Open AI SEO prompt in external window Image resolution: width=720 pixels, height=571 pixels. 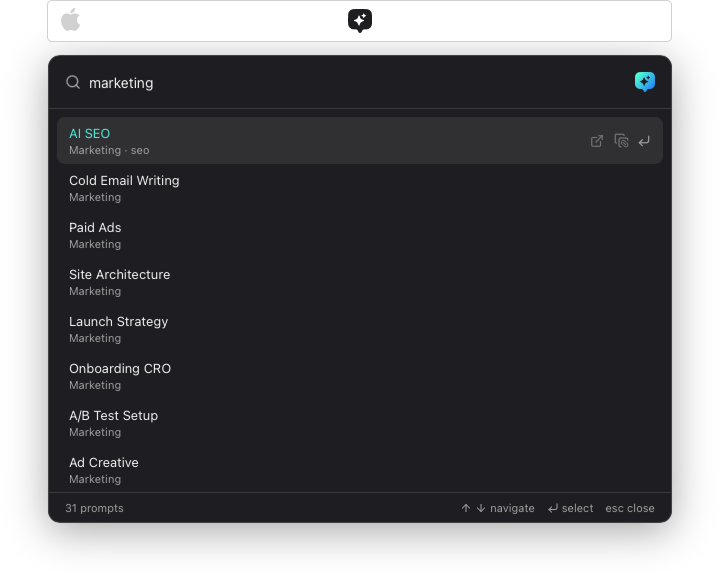[x=597, y=141]
